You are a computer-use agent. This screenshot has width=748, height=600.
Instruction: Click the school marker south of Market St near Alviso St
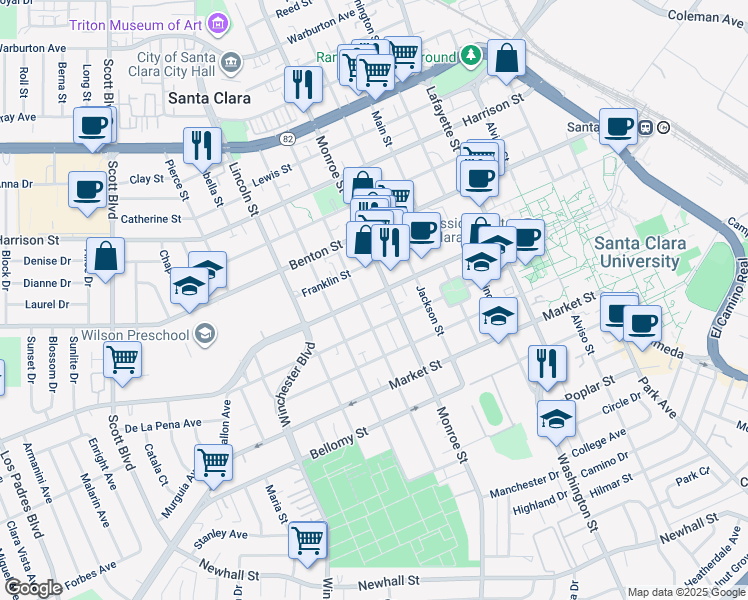[498, 319]
